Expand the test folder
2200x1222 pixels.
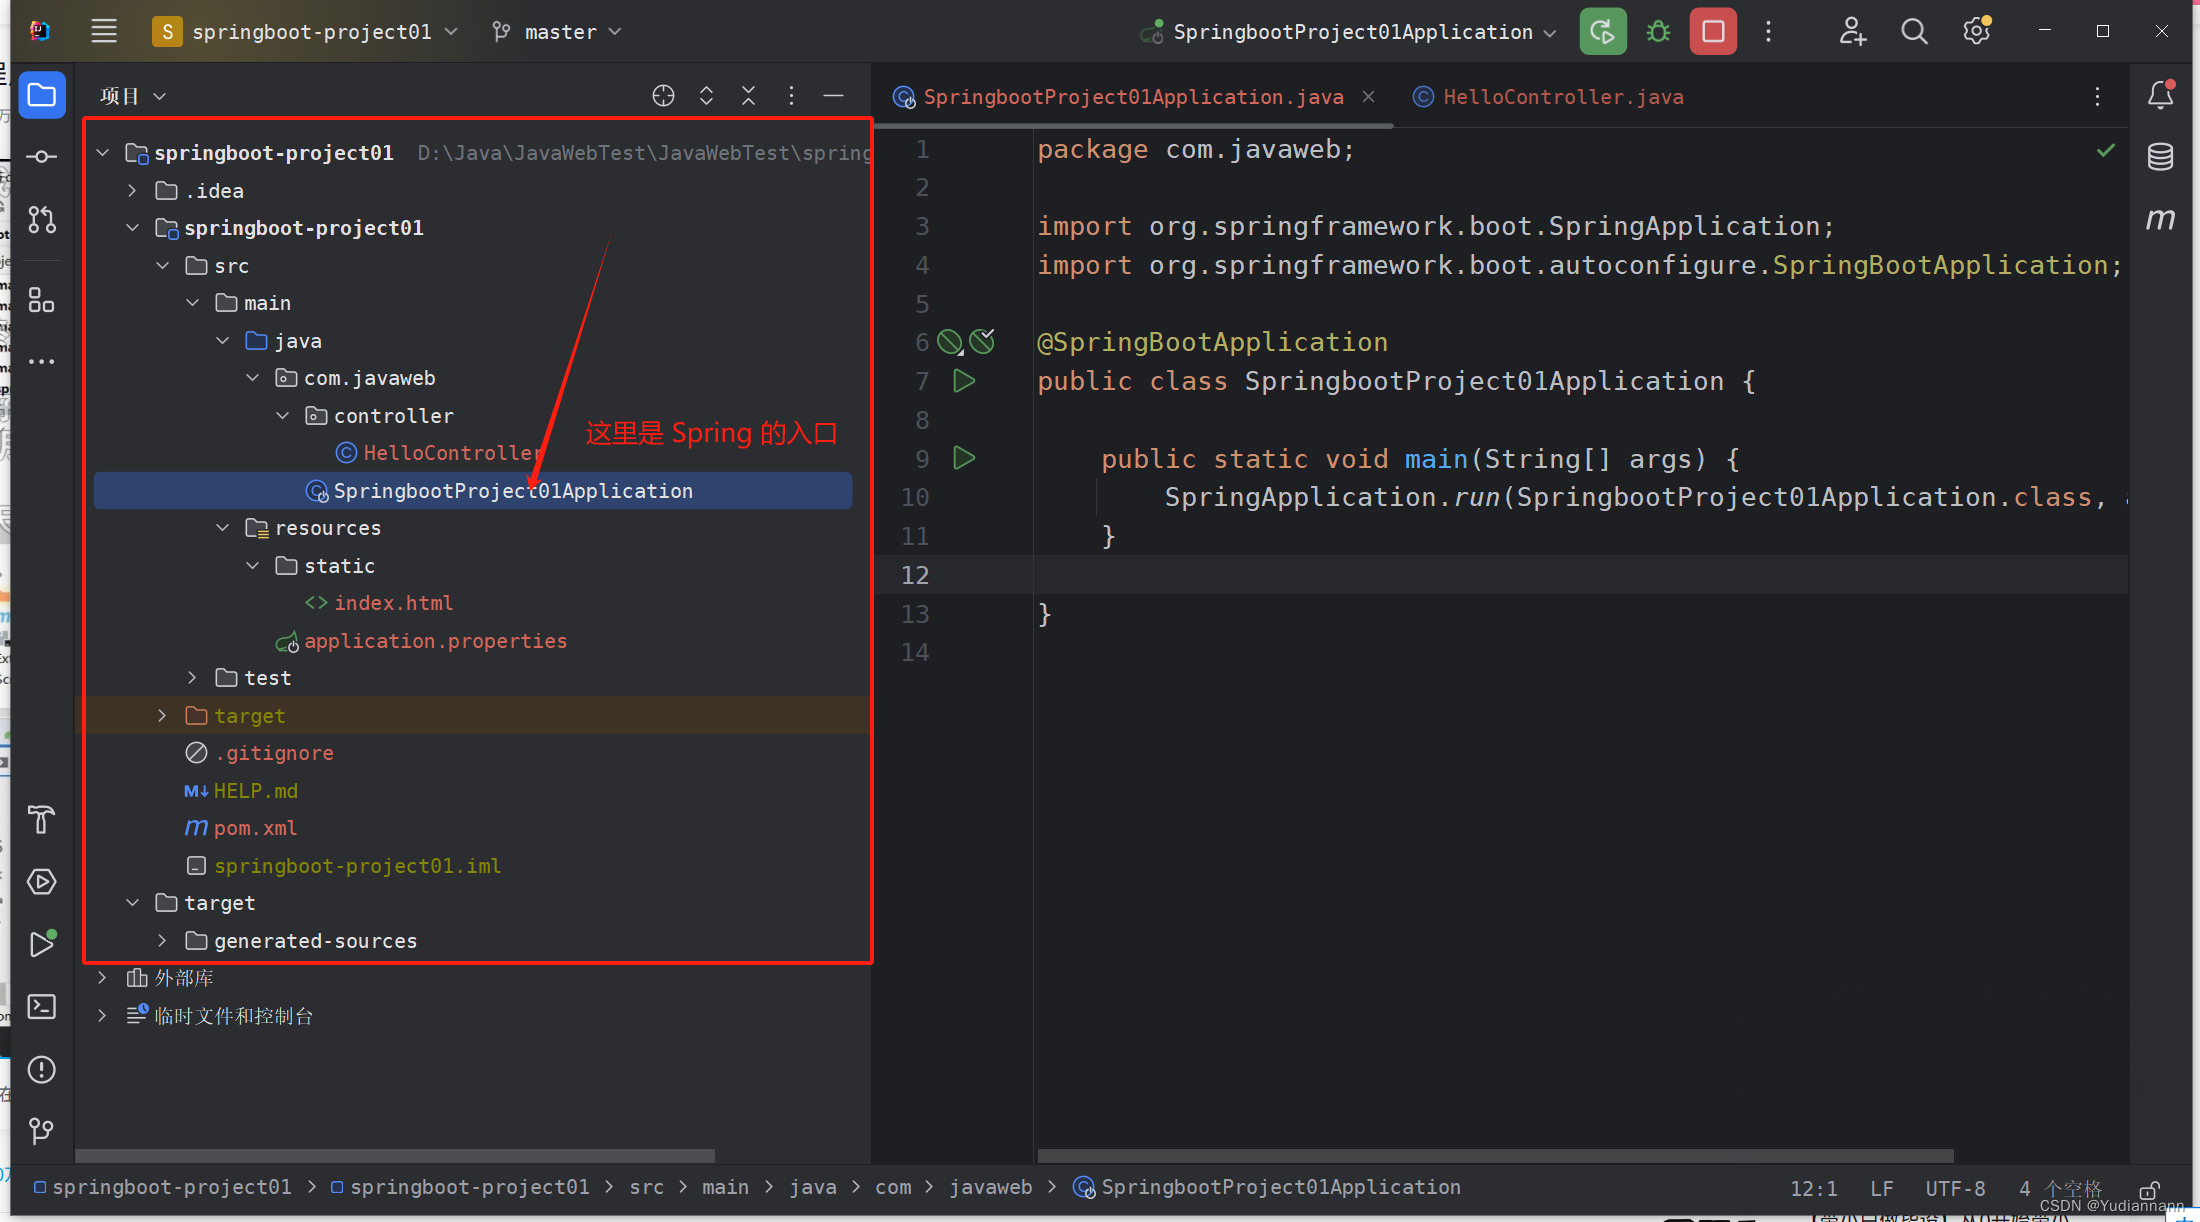pyautogui.click(x=192, y=677)
